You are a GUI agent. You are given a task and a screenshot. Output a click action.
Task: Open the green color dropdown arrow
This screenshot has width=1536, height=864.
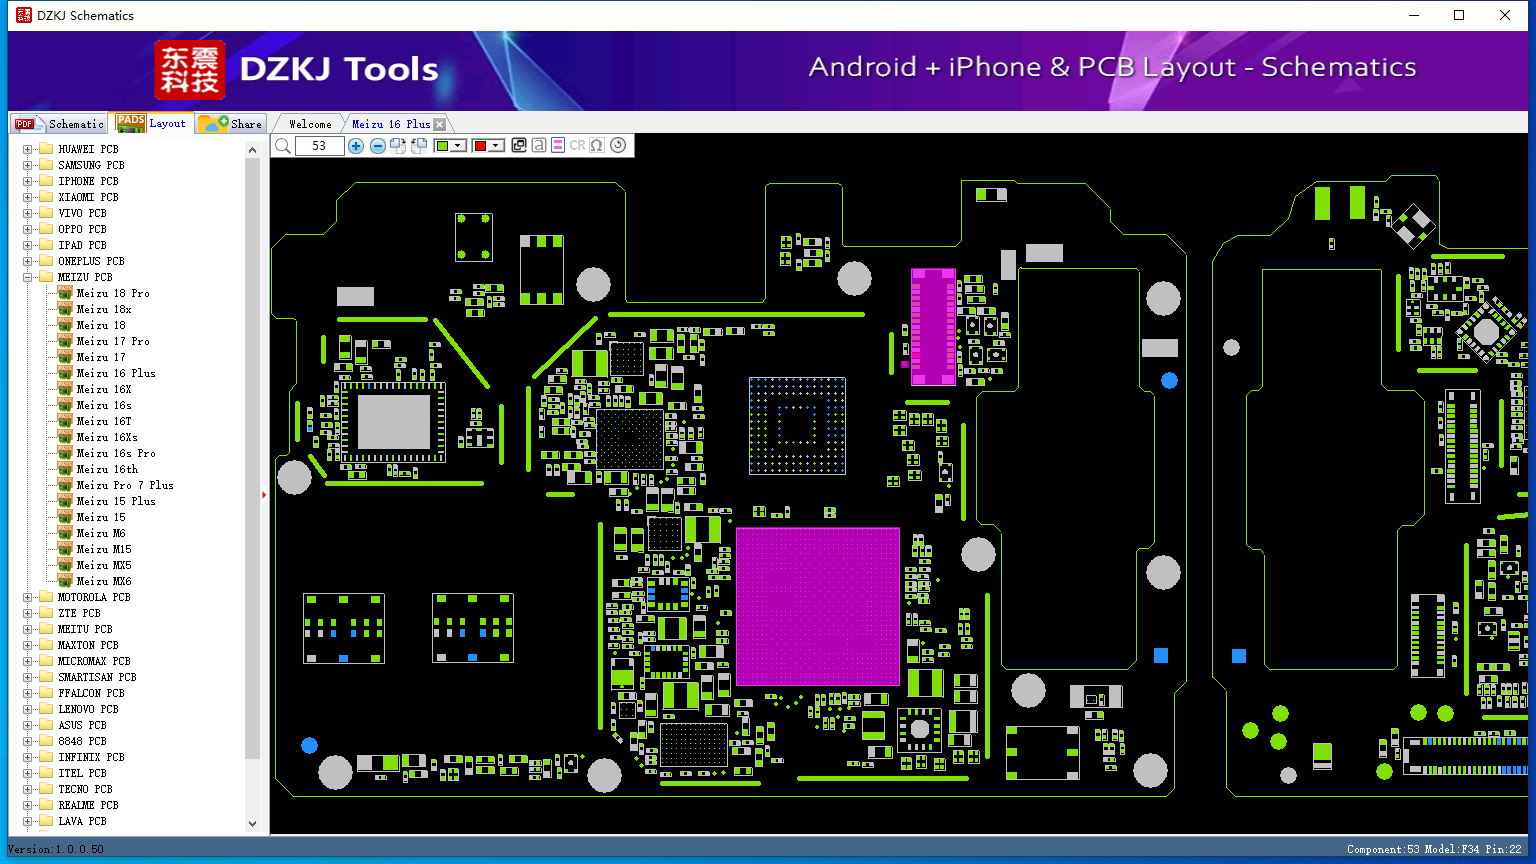[458, 146]
